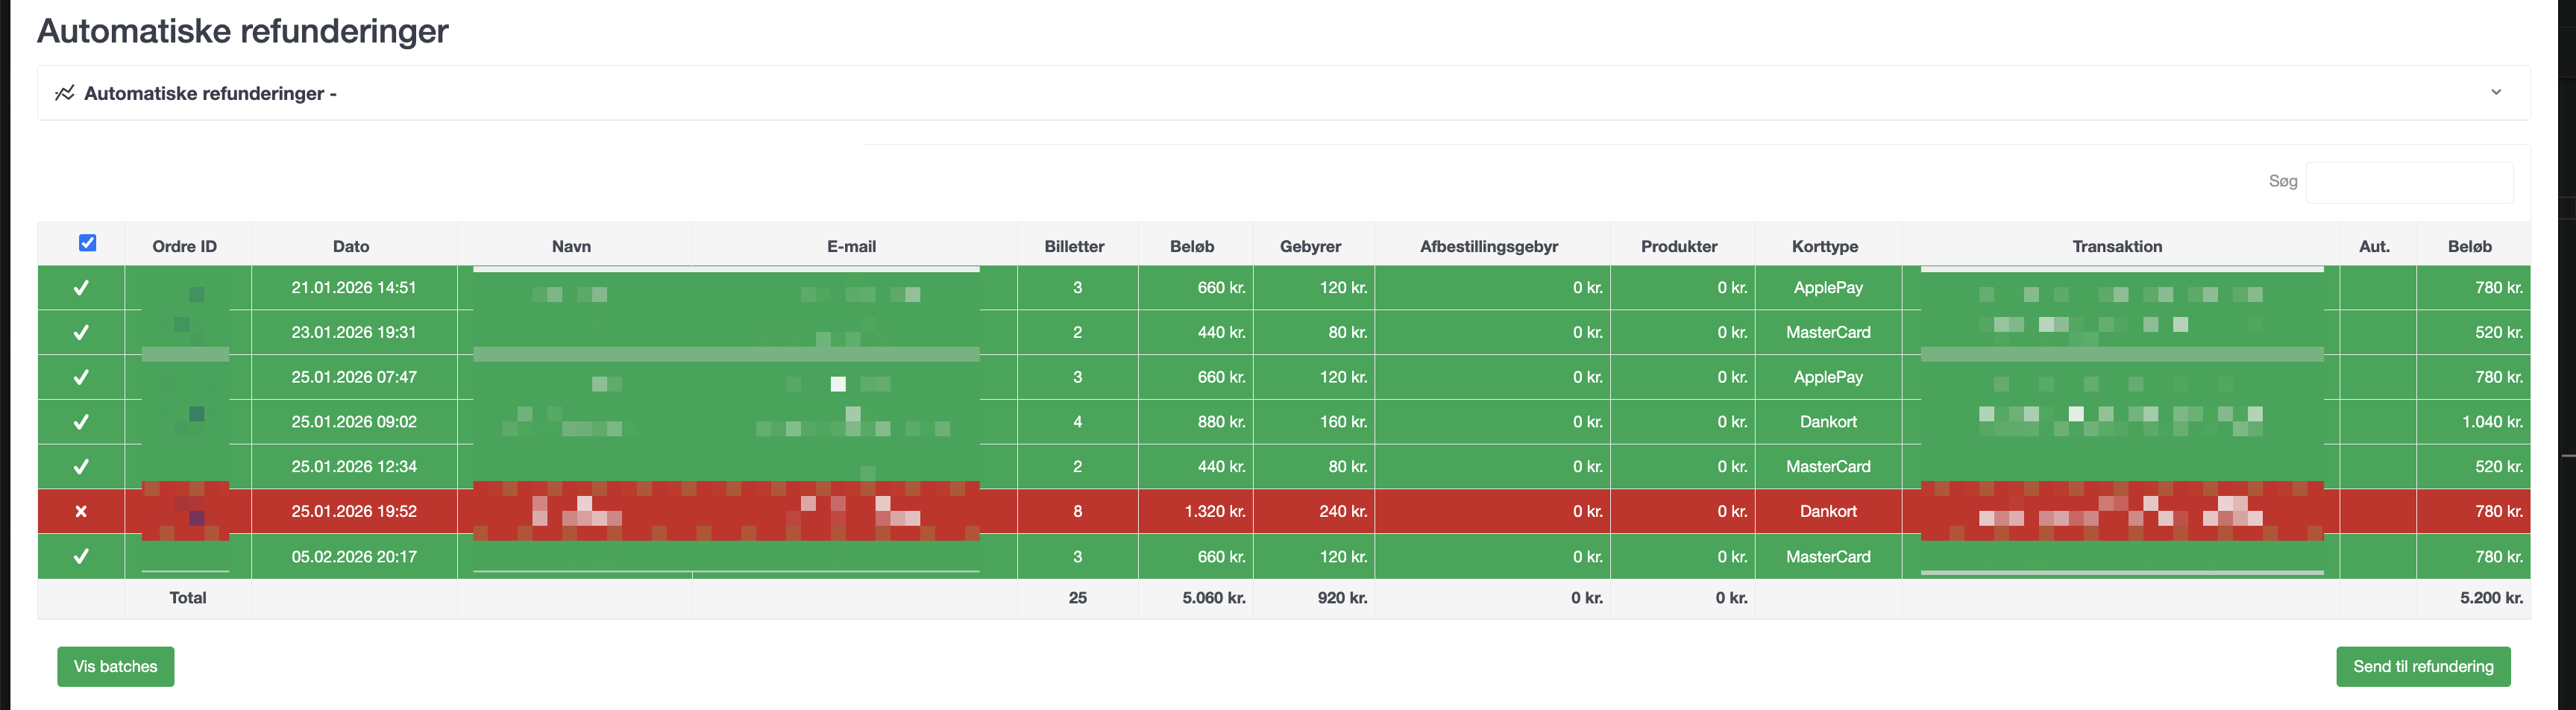
Task: Expand the Automatiske refunderinger panel chevron
Action: [2496, 92]
